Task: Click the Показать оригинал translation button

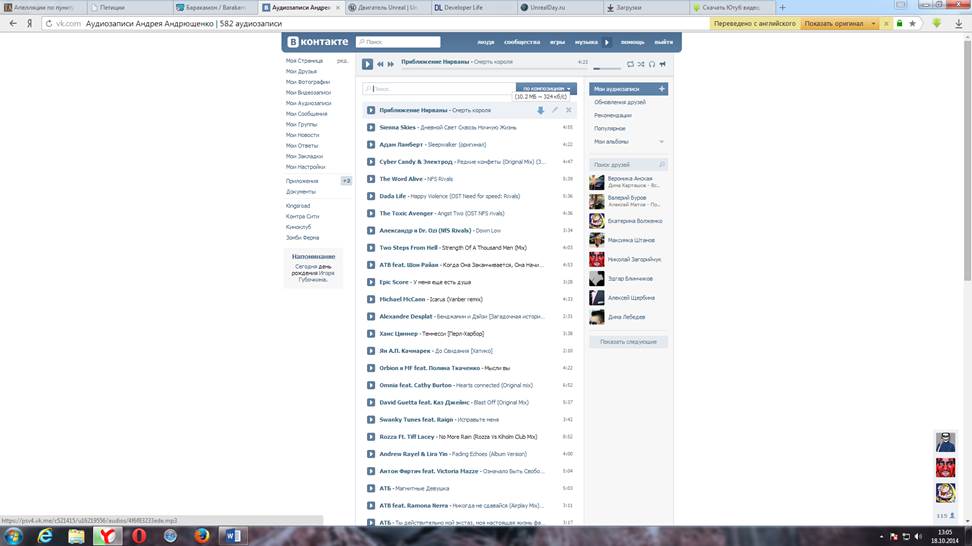Action: pos(834,24)
